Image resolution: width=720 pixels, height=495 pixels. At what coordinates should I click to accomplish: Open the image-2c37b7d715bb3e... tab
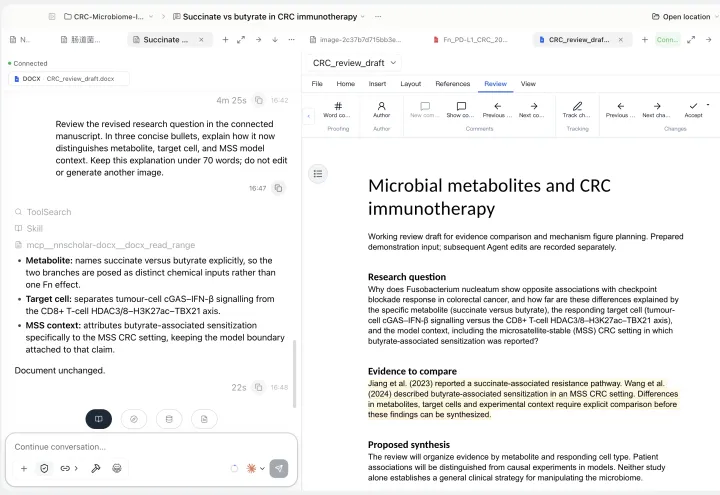pyautogui.click(x=355, y=39)
